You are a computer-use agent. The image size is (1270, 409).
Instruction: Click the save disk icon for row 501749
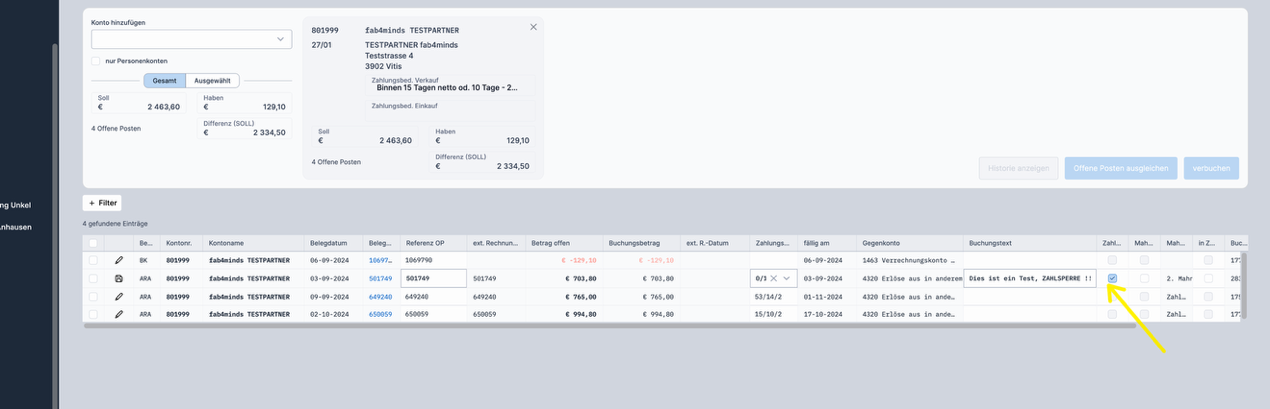[x=119, y=279]
